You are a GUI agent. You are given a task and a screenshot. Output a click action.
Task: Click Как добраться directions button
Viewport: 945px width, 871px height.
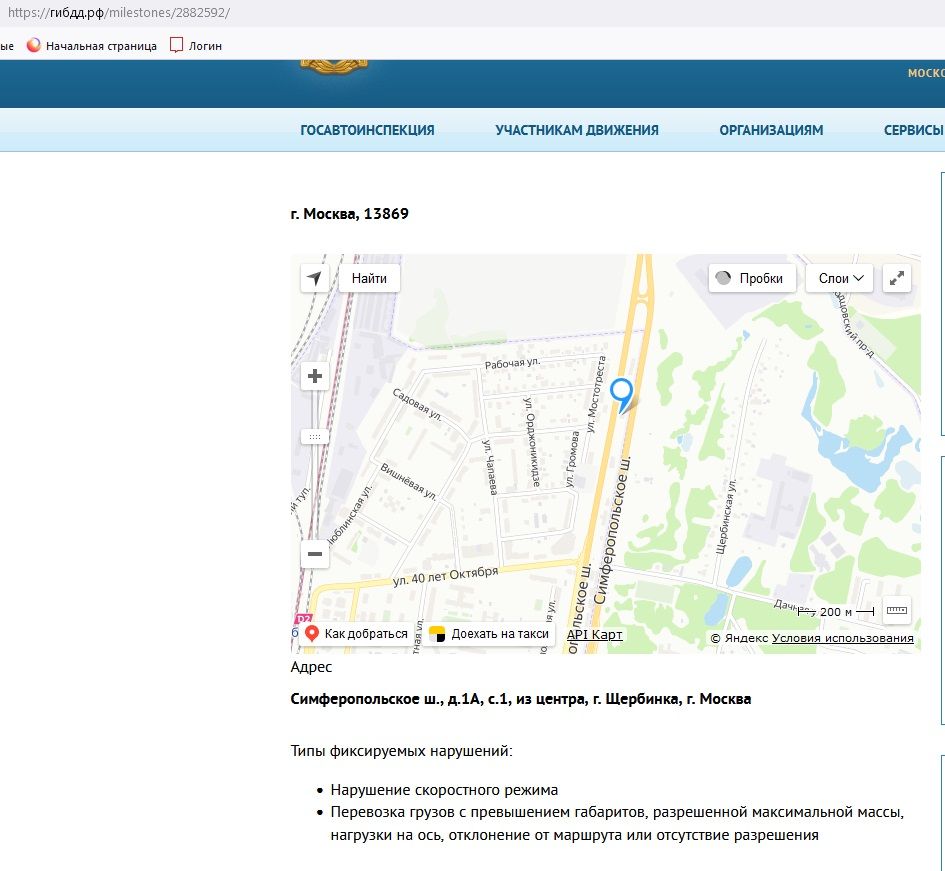coord(357,634)
